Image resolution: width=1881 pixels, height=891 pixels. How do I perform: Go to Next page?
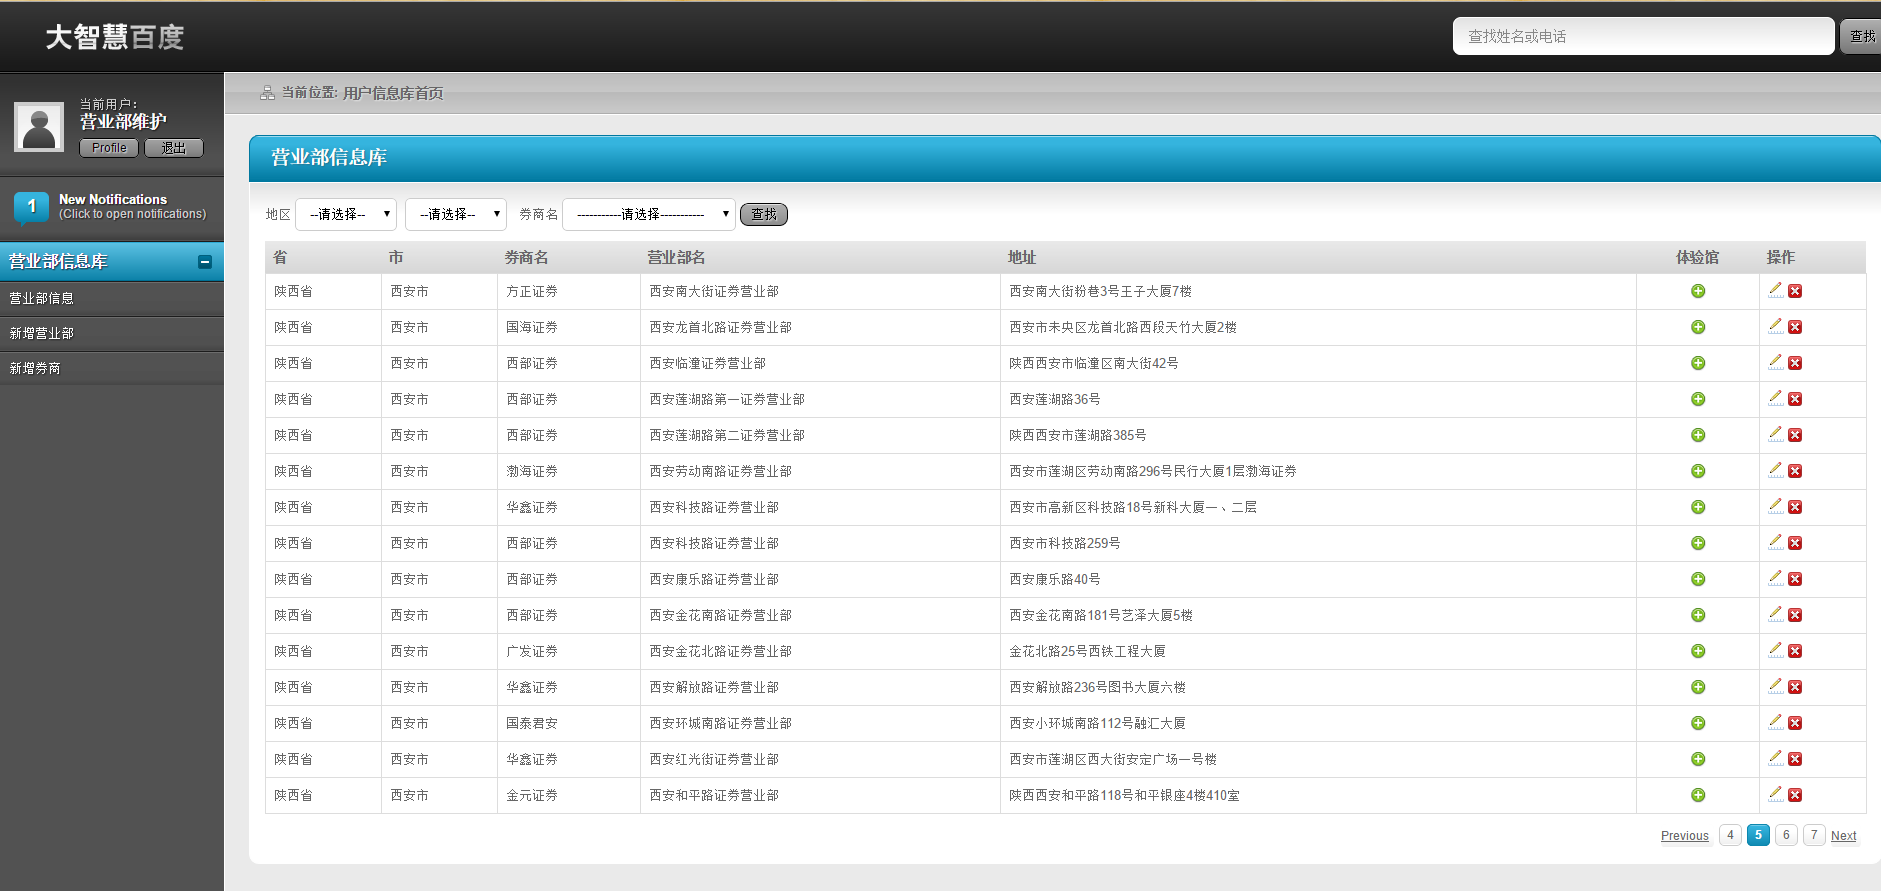(x=1844, y=836)
